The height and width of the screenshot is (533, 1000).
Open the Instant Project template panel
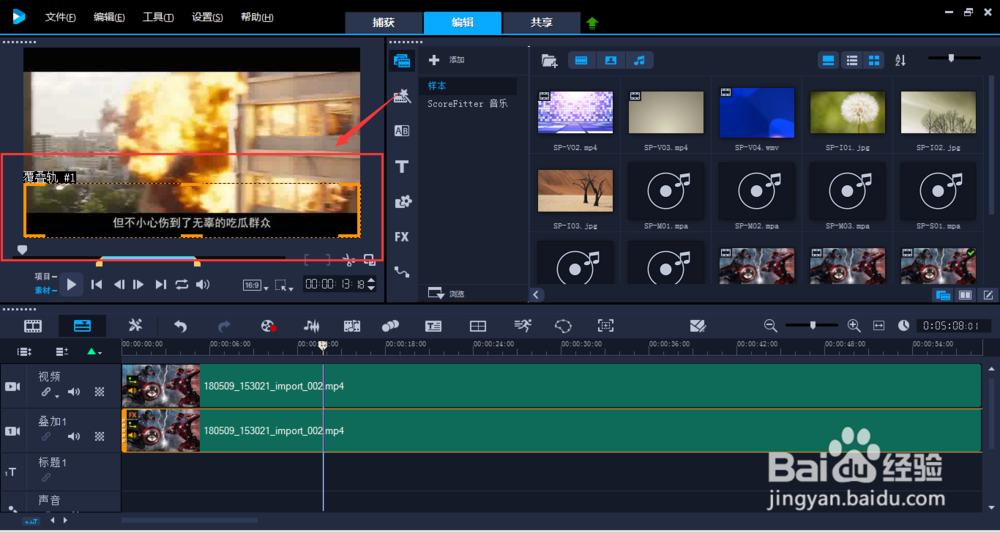402,96
